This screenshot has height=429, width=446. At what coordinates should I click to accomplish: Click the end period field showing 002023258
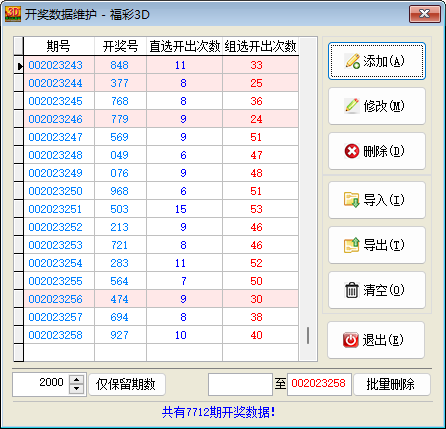[319, 384]
